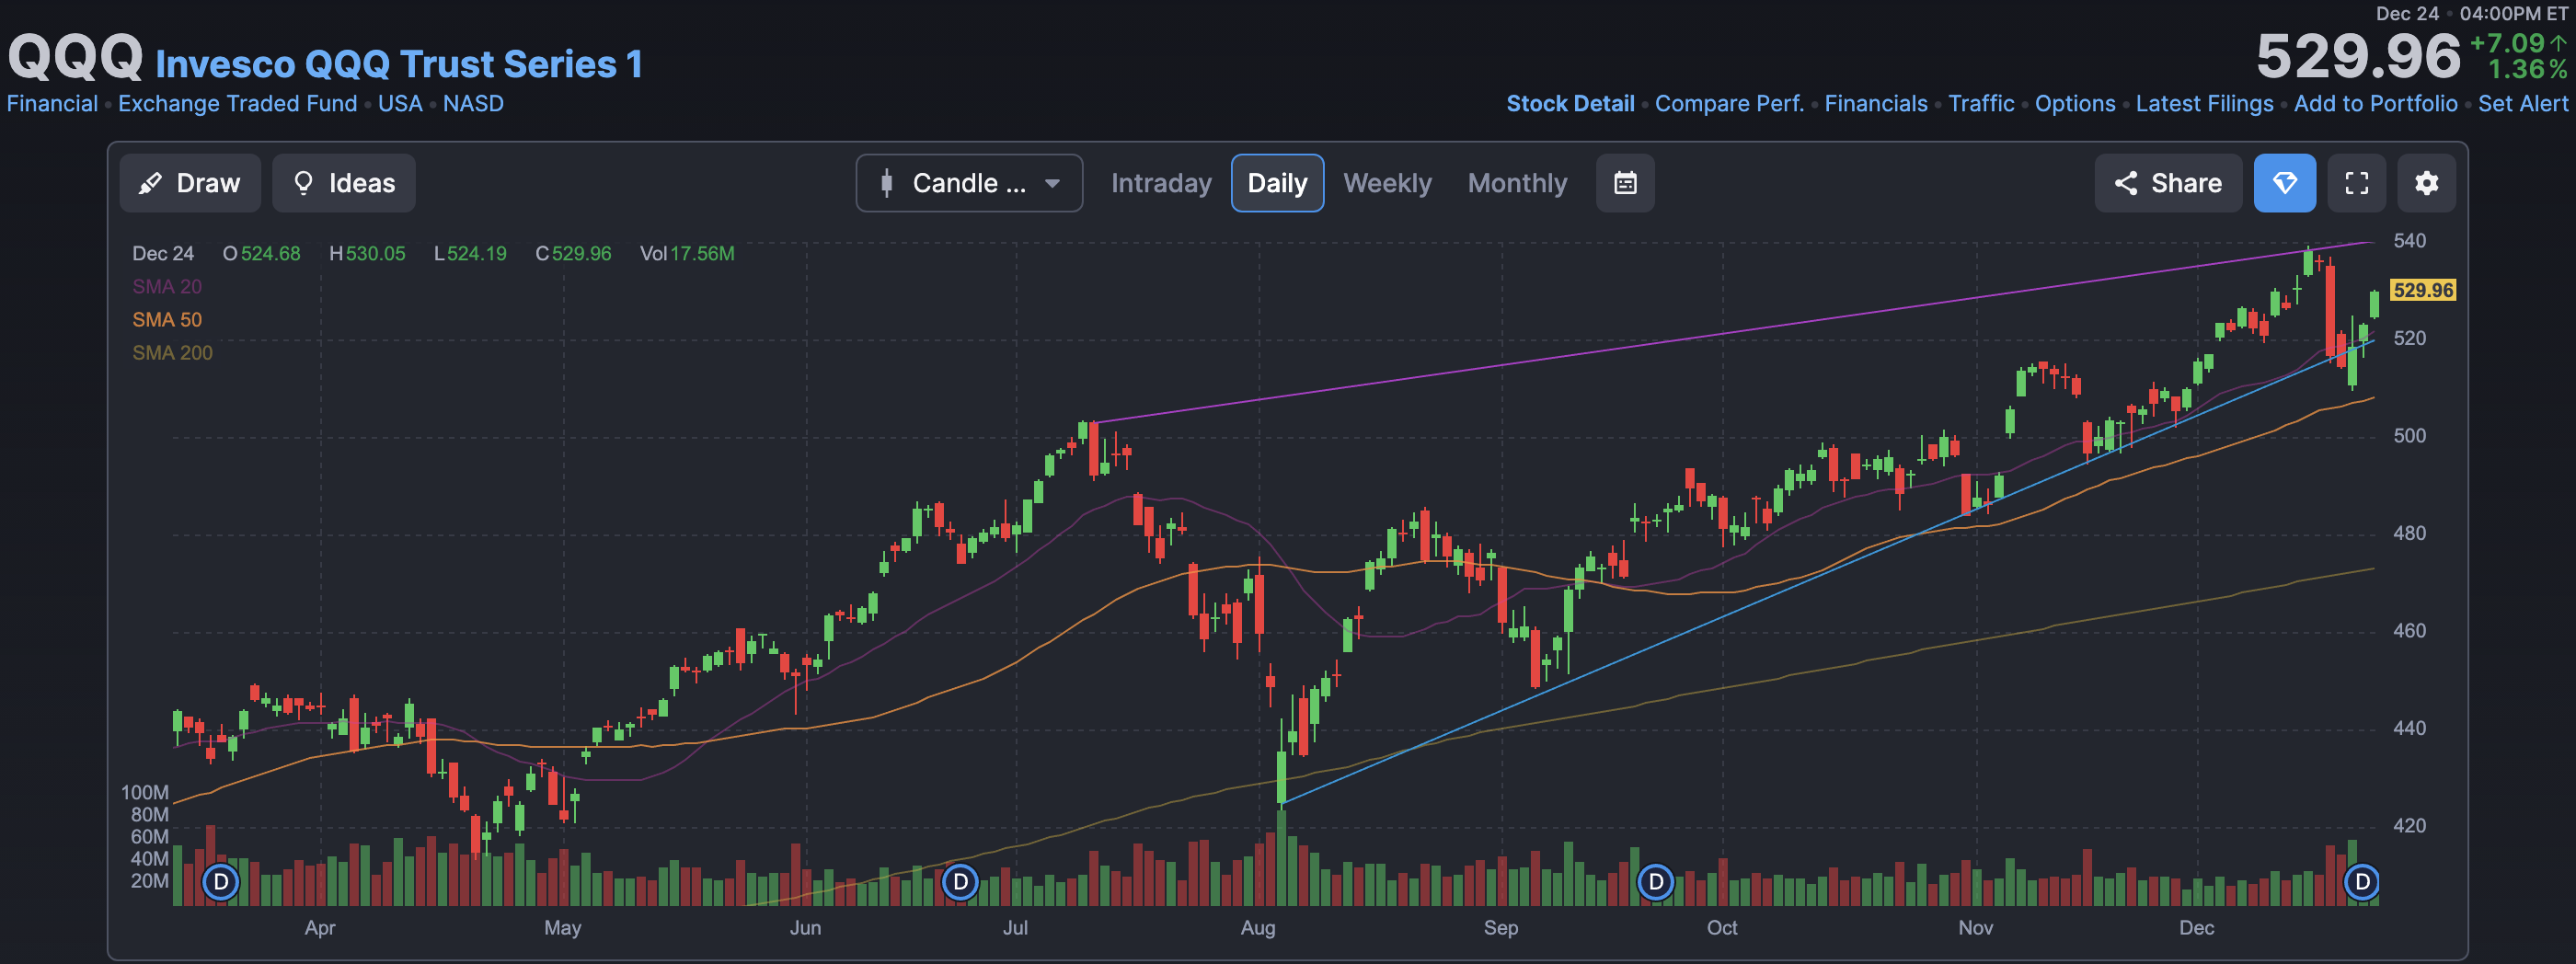Click the dividend marker in late December

click(x=2362, y=882)
